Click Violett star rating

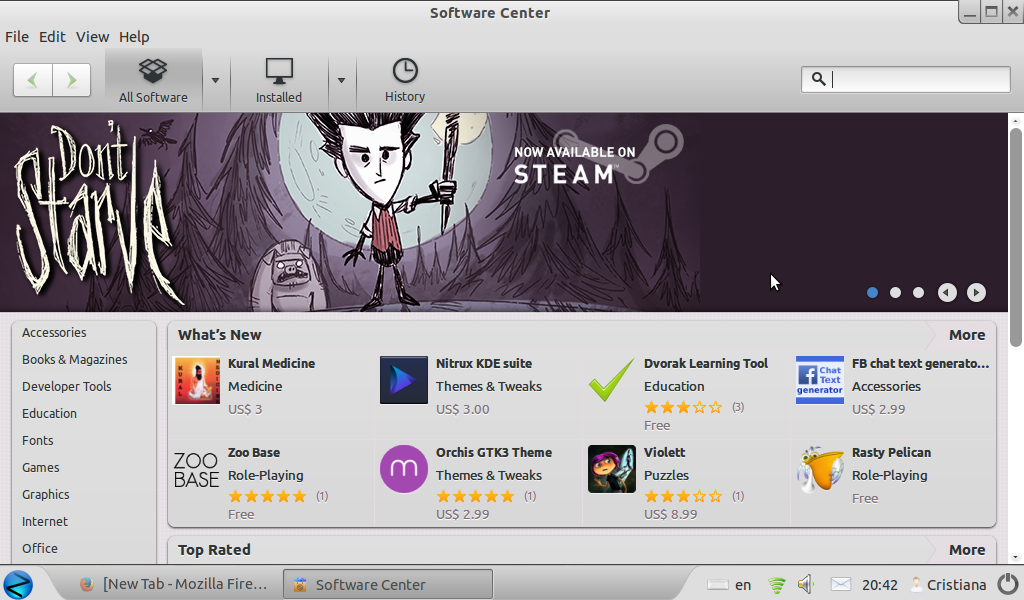[x=683, y=496]
